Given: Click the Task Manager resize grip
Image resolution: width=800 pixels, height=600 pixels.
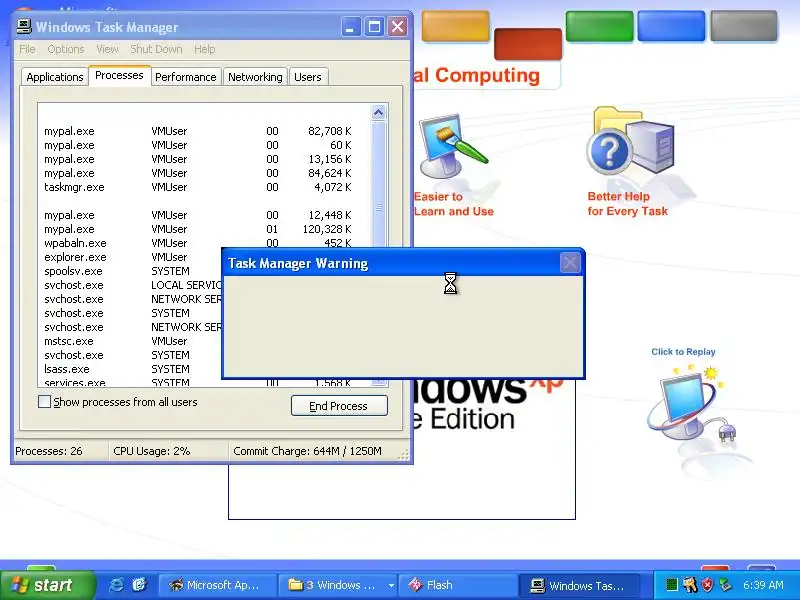Looking at the screenshot, I should point(404,454).
